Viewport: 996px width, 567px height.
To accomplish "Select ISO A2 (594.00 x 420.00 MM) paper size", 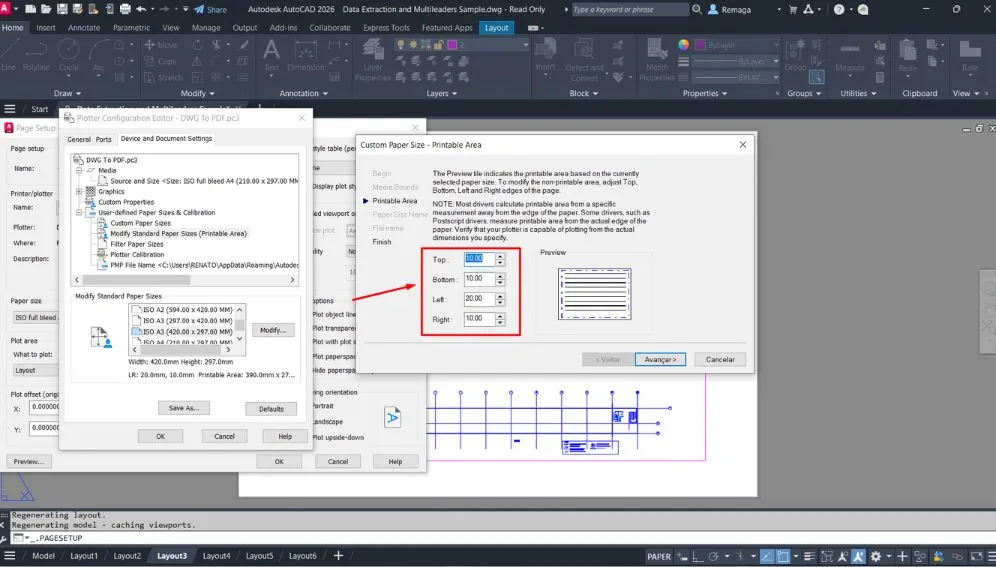I will coord(186,310).
